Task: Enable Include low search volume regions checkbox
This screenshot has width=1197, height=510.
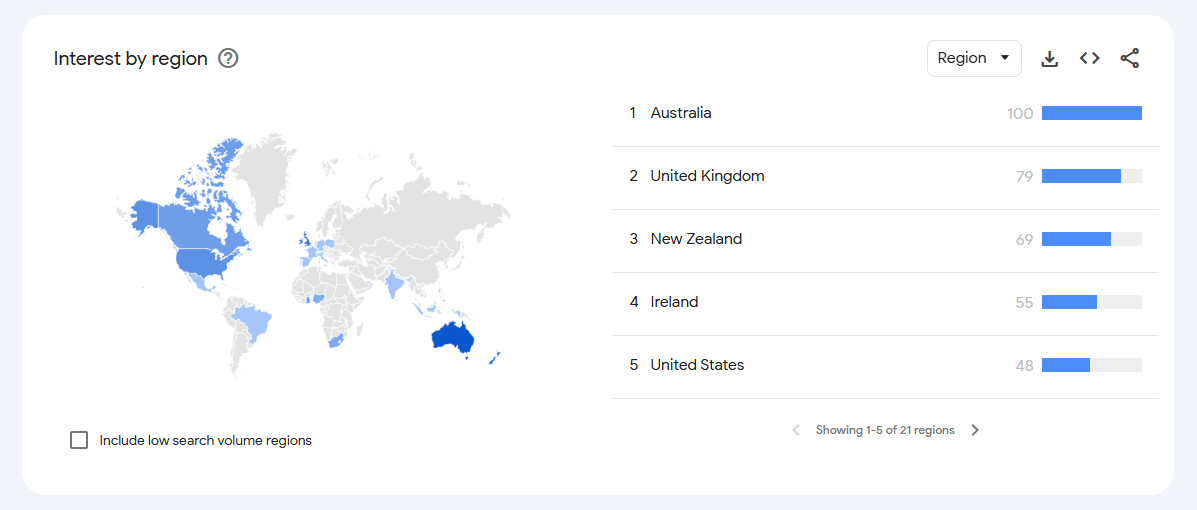Action: (x=79, y=440)
